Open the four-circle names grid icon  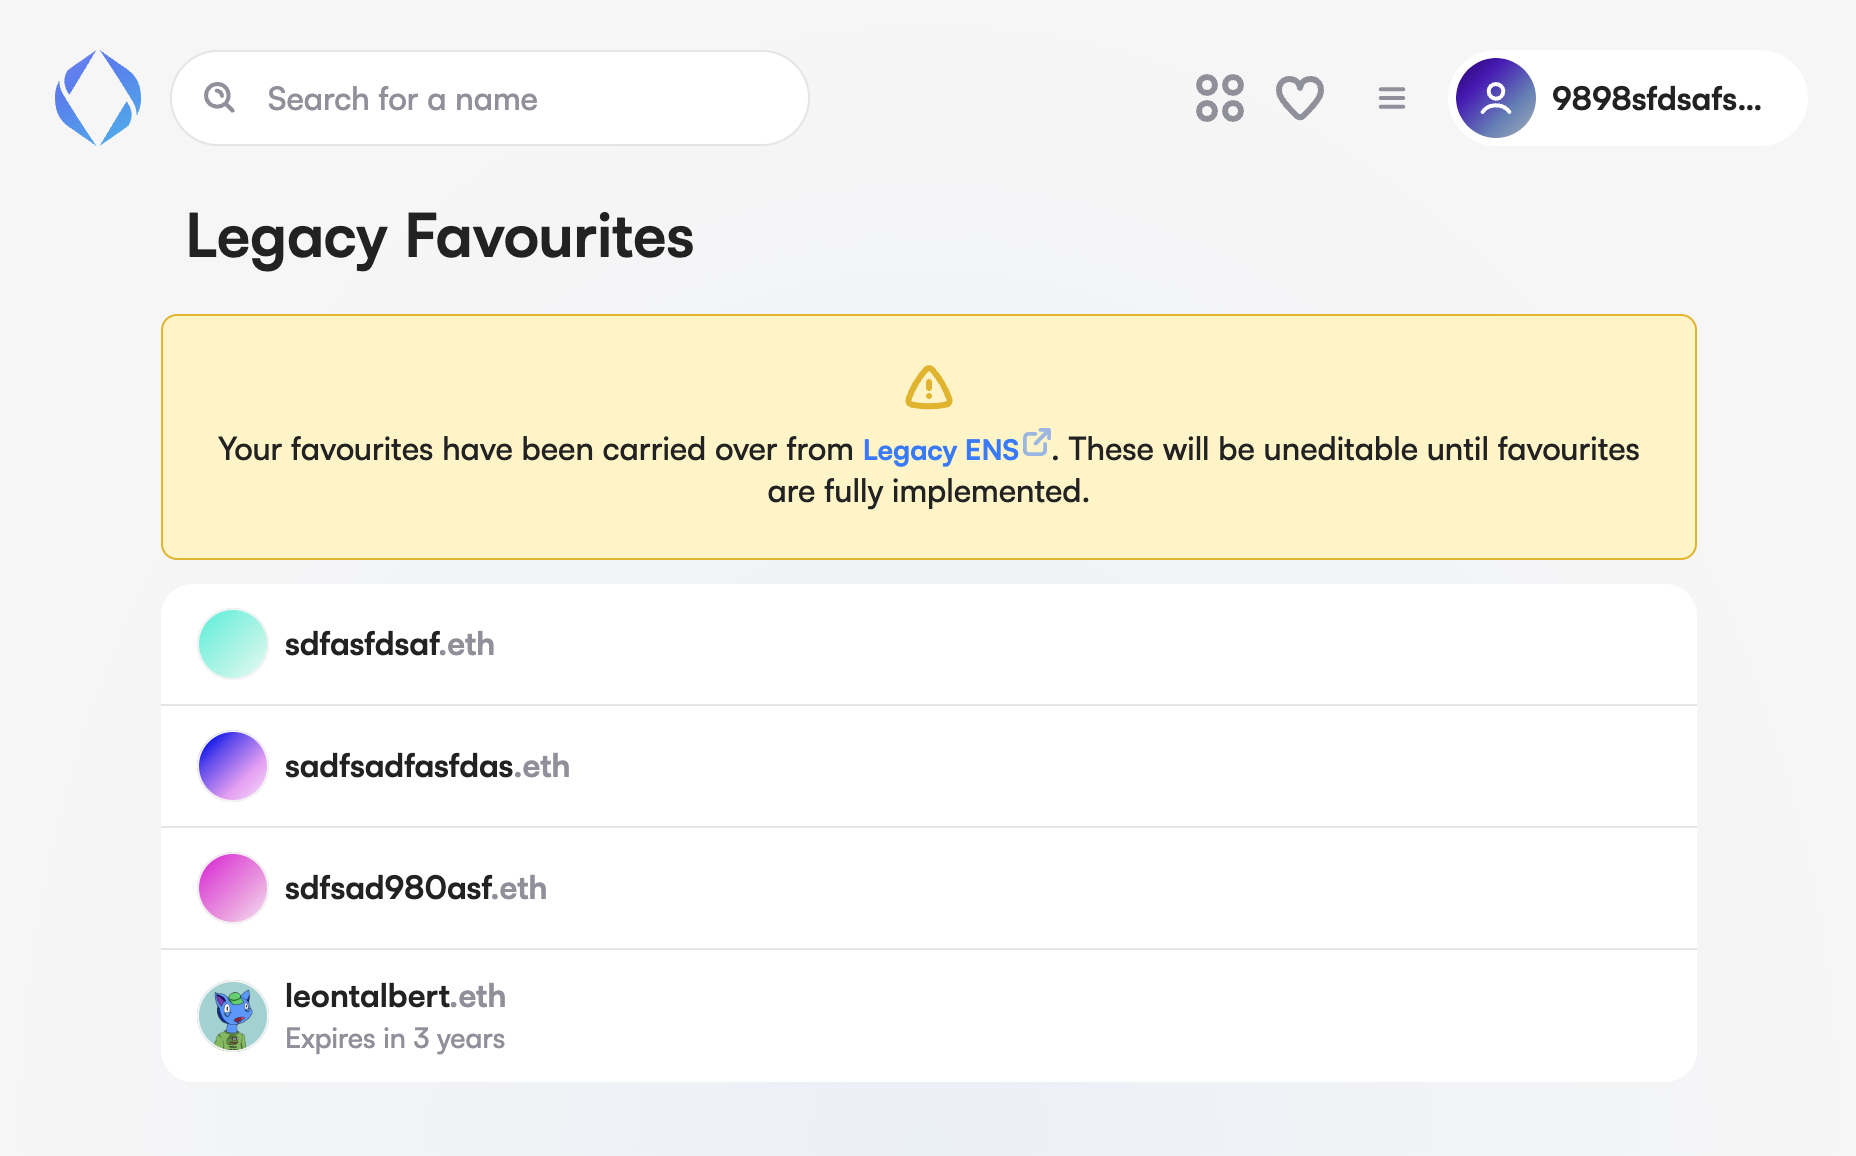1219,98
